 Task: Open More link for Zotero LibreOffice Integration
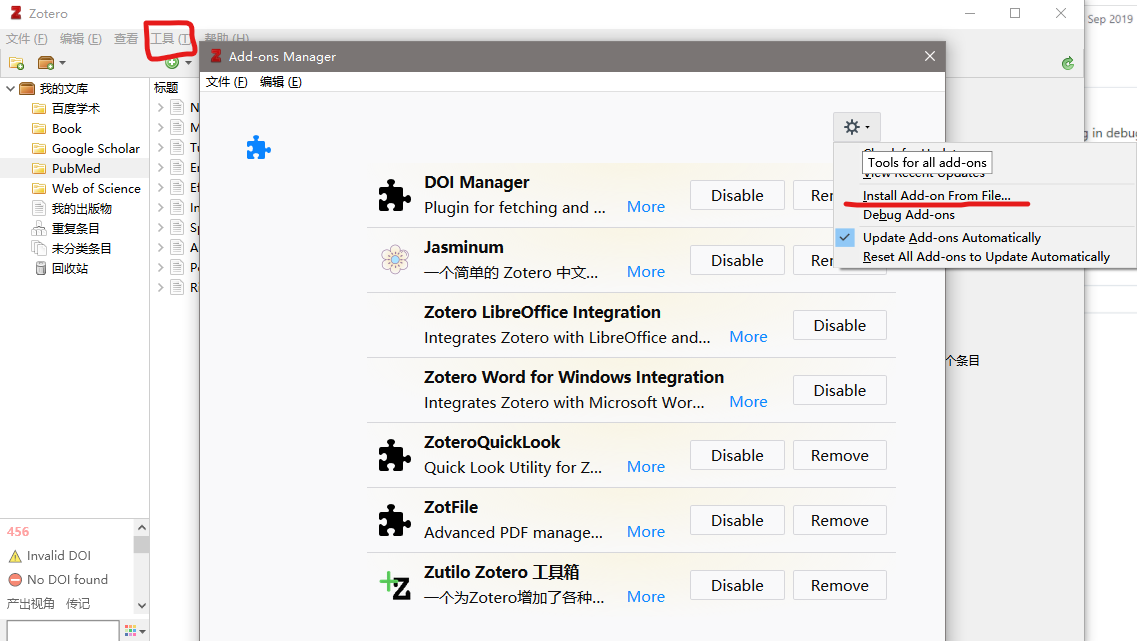pyautogui.click(x=748, y=336)
